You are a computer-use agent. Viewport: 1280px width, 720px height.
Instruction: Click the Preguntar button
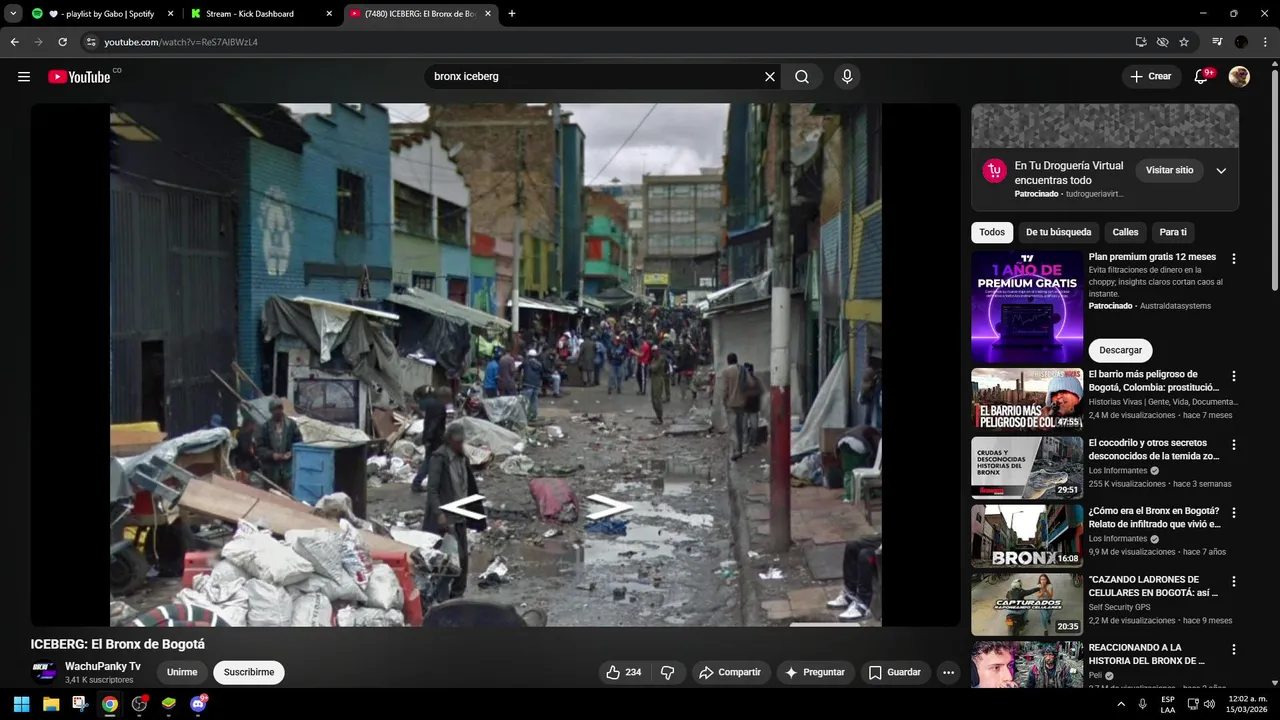(815, 673)
